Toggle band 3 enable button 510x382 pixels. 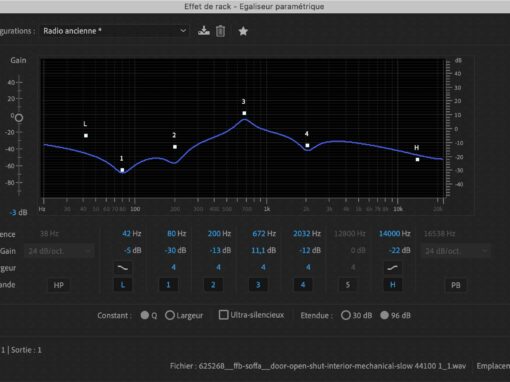click(258, 285)
